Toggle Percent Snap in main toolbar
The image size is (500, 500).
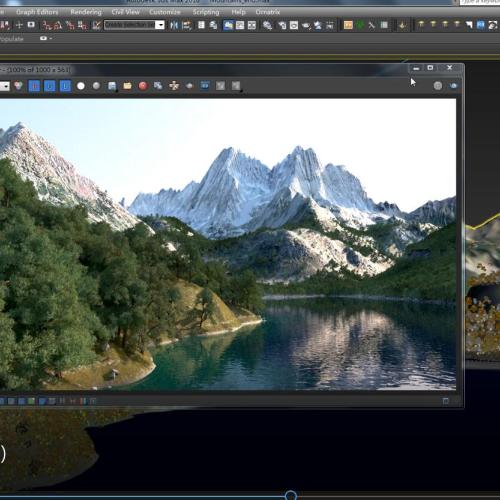tap(70, 25)
